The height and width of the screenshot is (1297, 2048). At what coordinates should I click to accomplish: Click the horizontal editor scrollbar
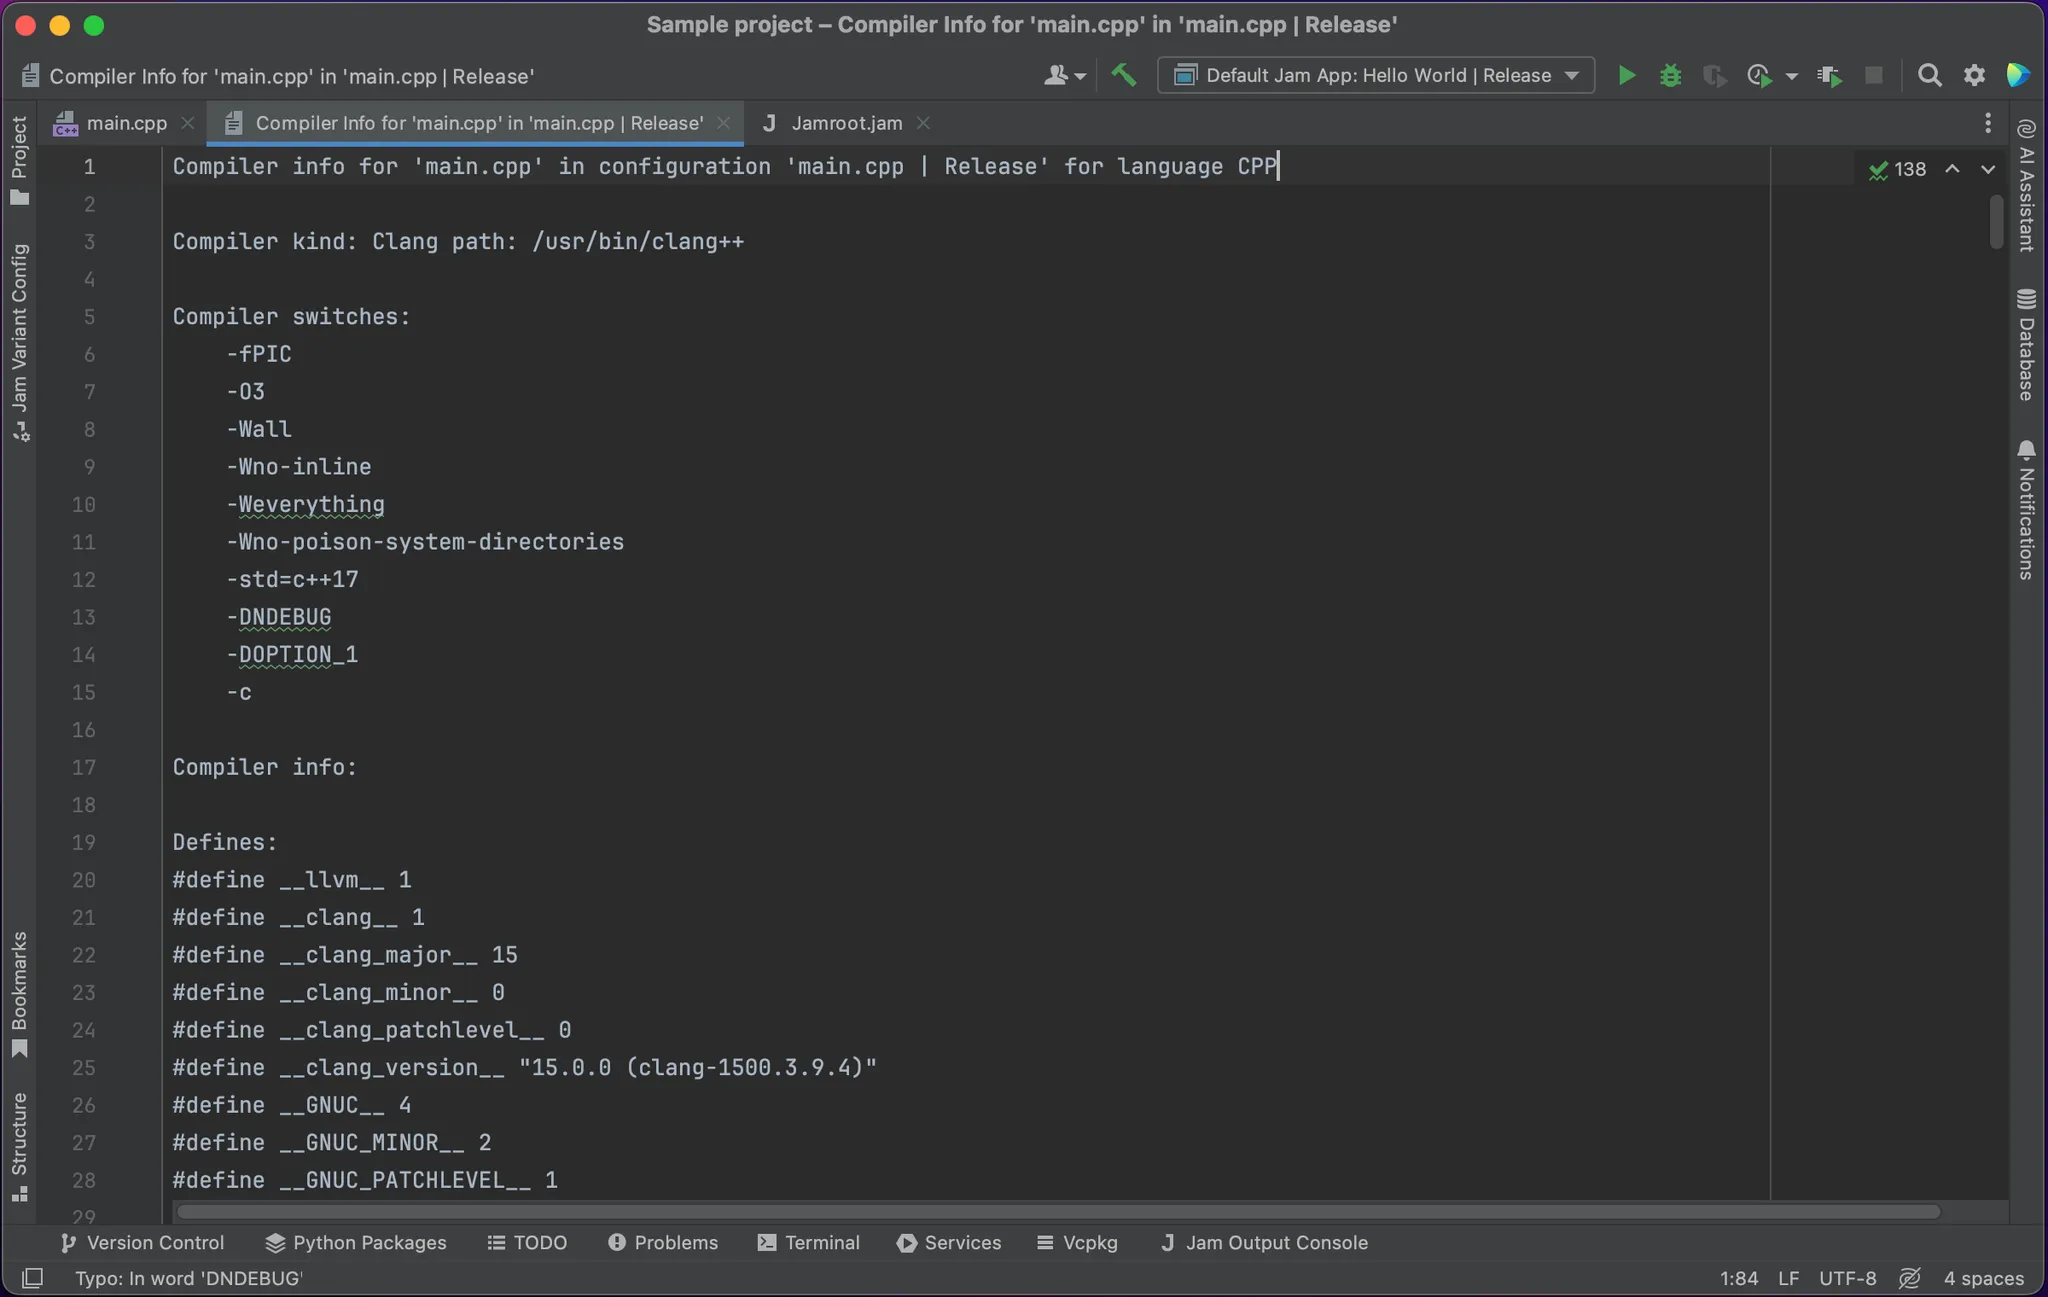tap(1058, 1211)
